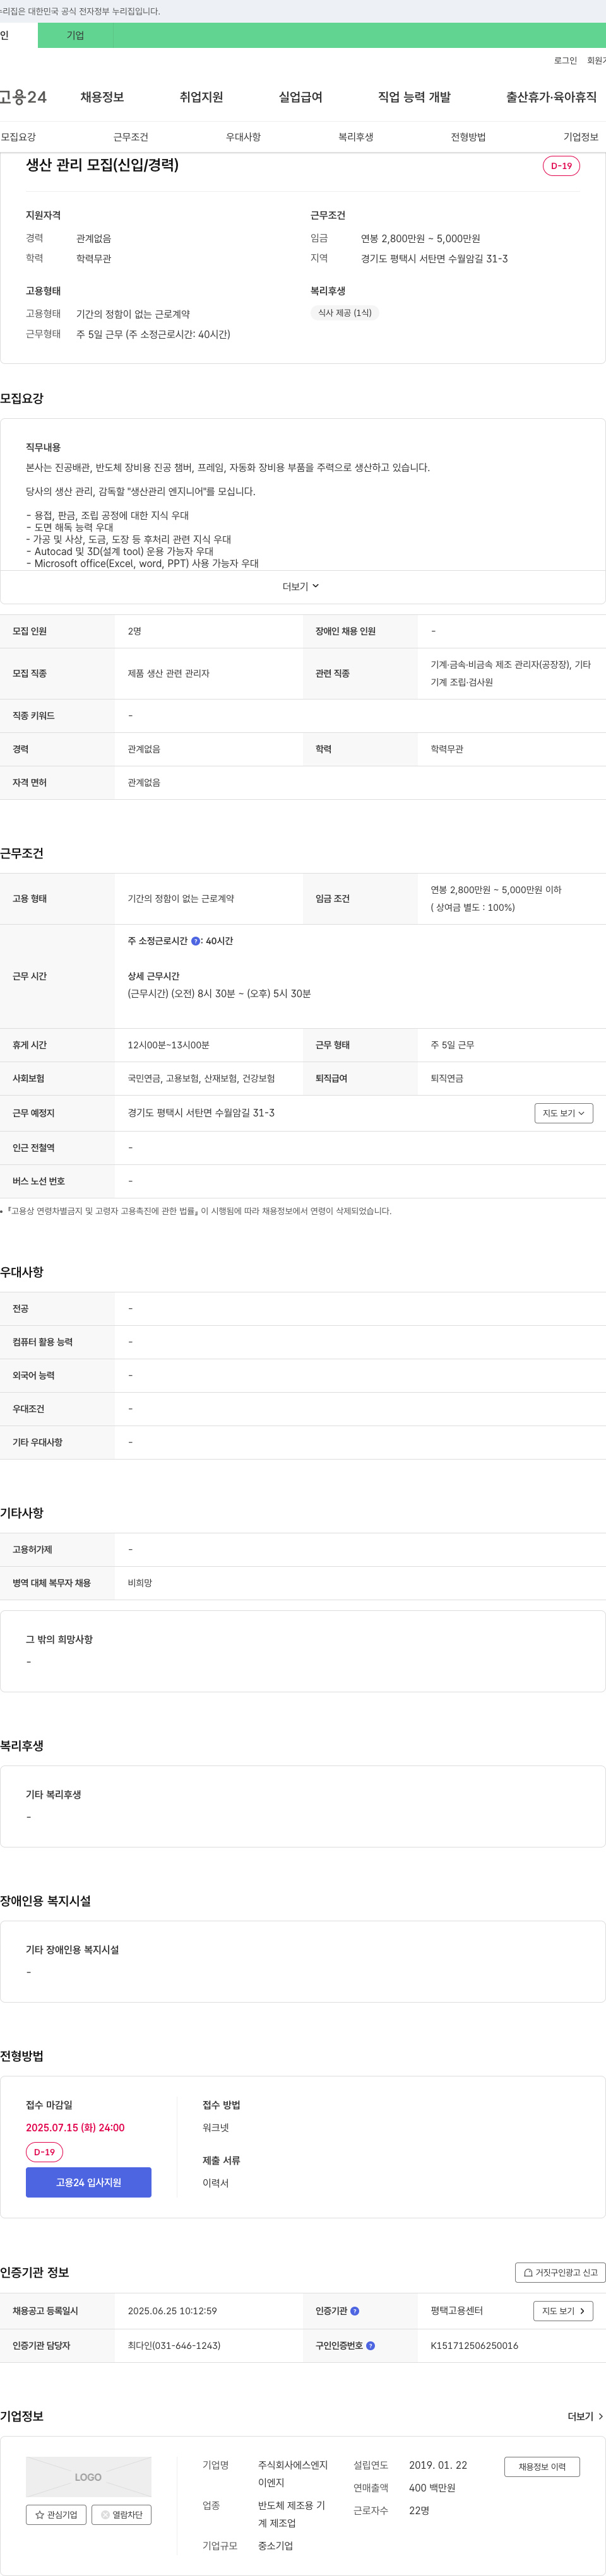606x2576 pixels.
Task: Select the job title 생산 관리 모집(신입/경력)
Action: click(102, 165)
